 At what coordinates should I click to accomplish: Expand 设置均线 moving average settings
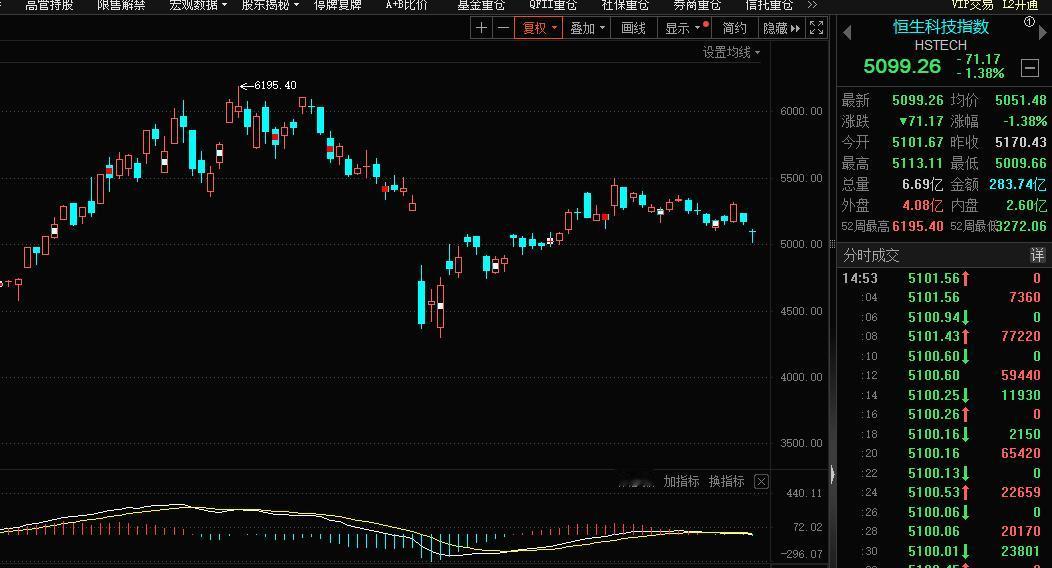tap(731, 52)
